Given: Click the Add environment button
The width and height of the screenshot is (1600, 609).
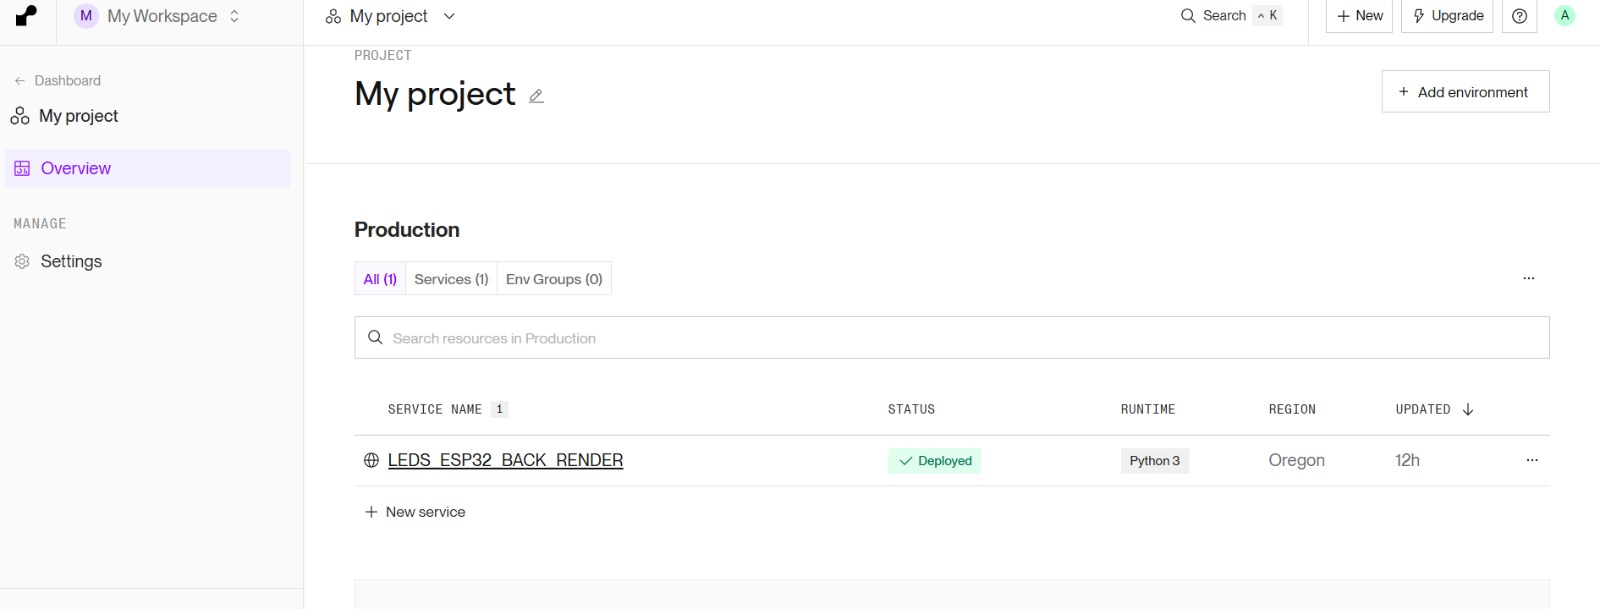Looking at the screenshot, I should [x=1465, y=92].
